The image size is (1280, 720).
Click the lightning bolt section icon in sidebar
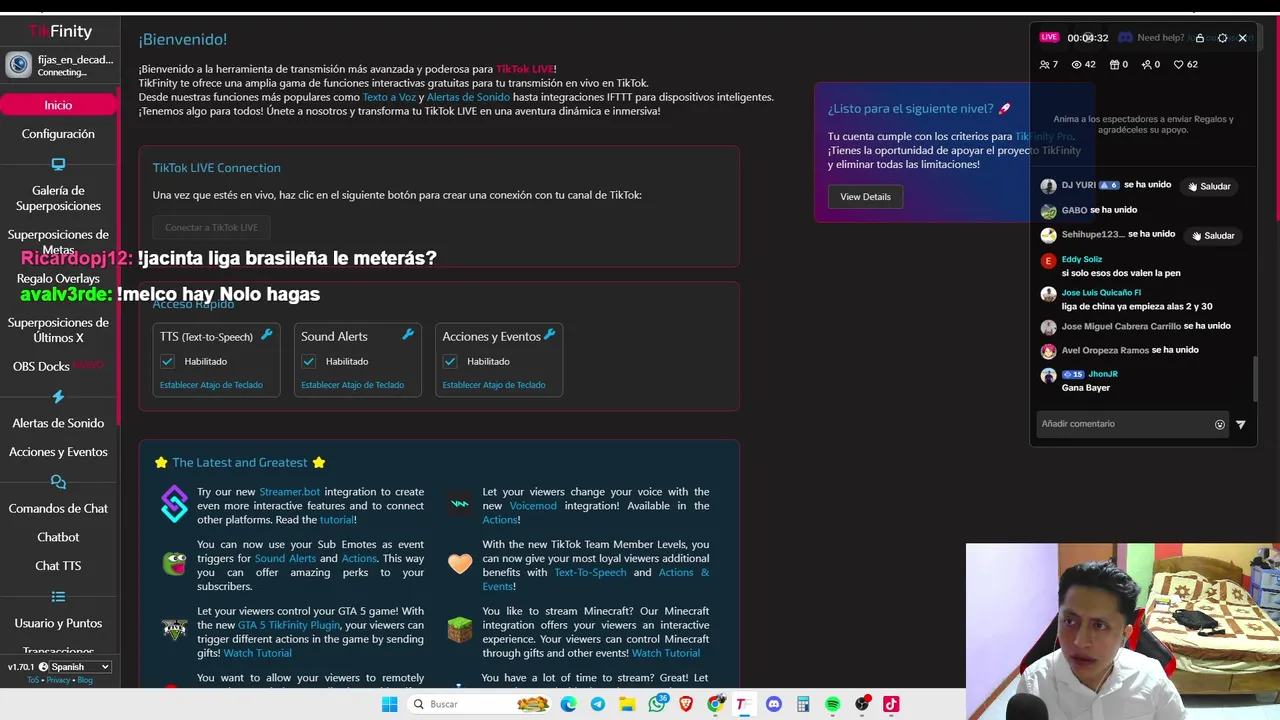click(x=58, y=396)
